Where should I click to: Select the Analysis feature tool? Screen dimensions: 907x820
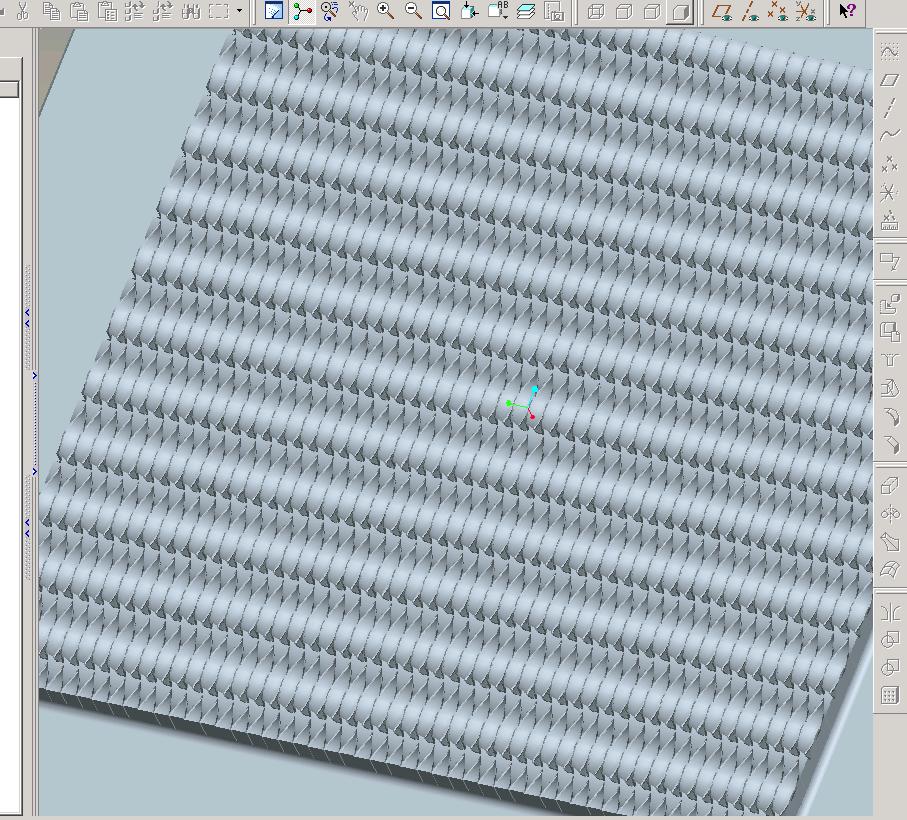pyautogui.click(x=890, y=221)
